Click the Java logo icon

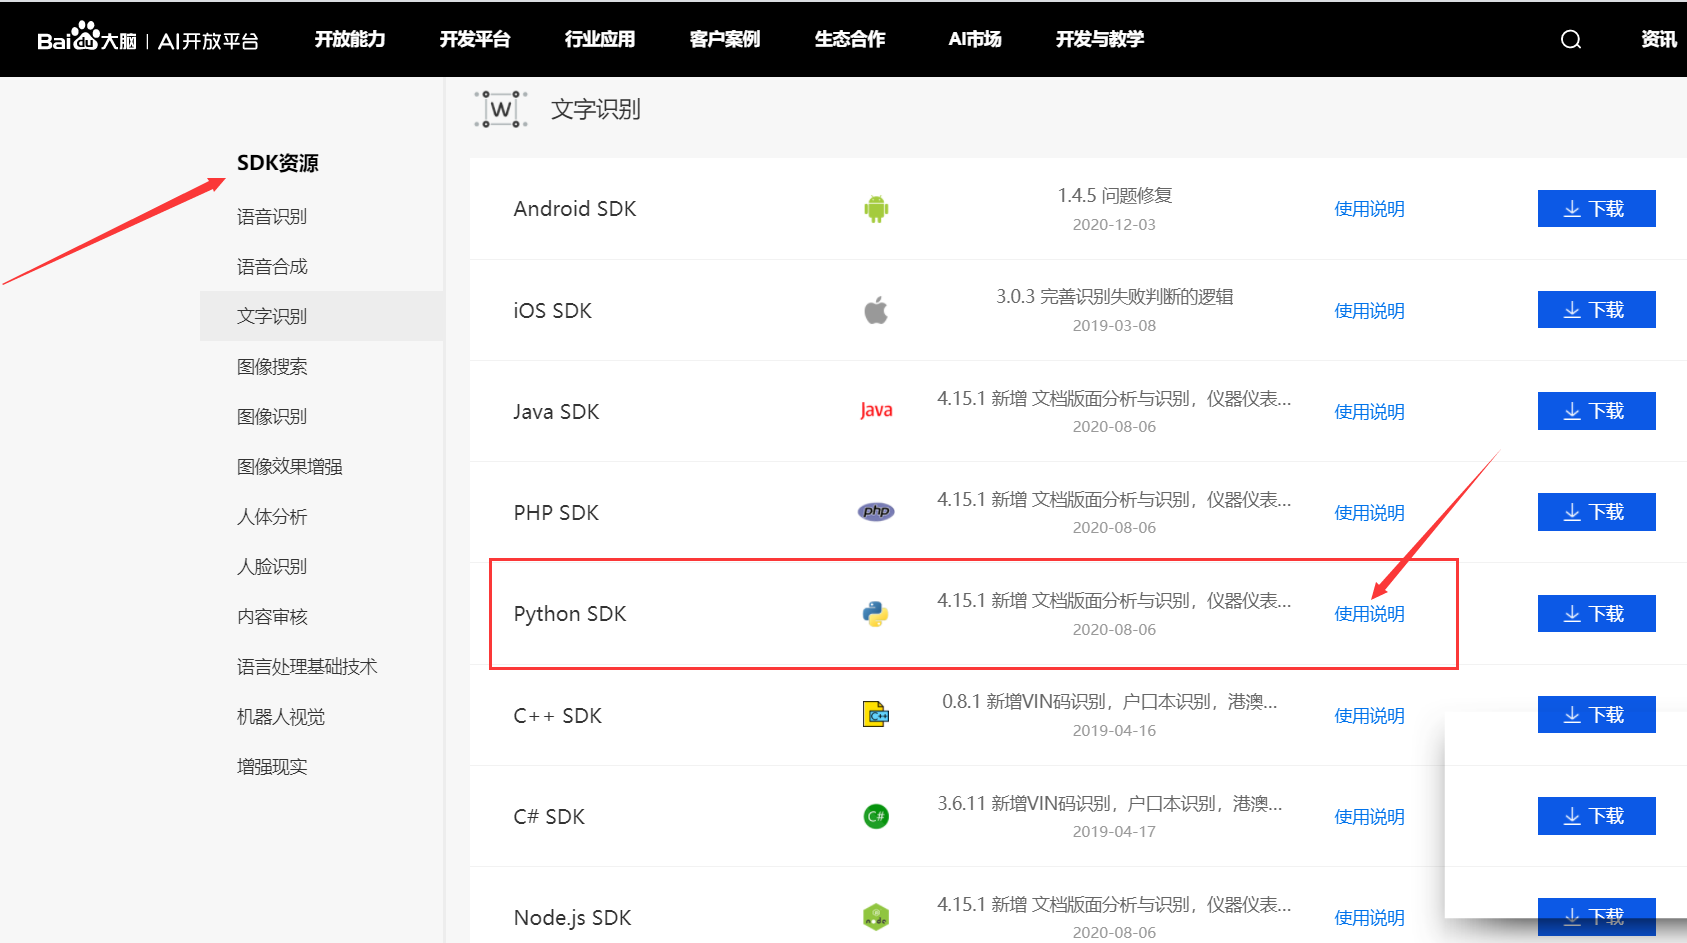click(x=876, y=410)
